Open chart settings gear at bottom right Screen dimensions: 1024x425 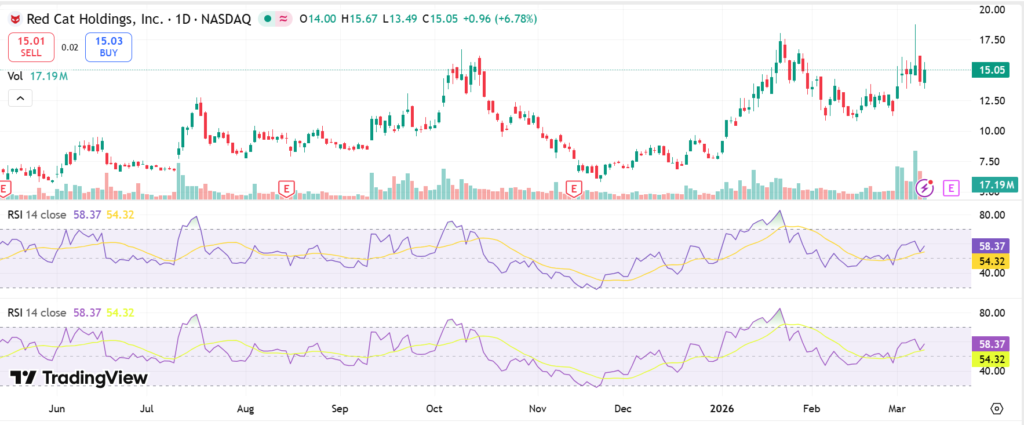(x=996, y=409)
